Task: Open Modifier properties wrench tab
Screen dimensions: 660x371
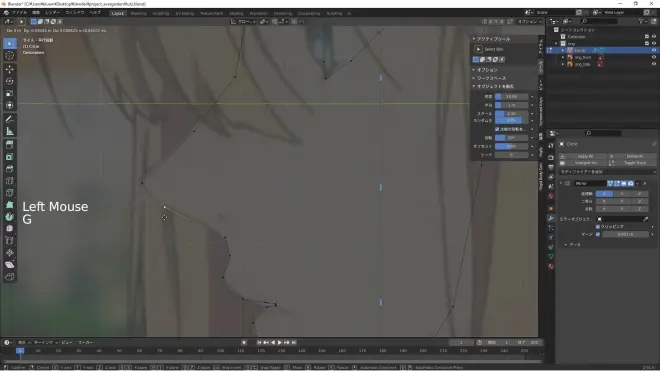Action: tap(551, 218)
